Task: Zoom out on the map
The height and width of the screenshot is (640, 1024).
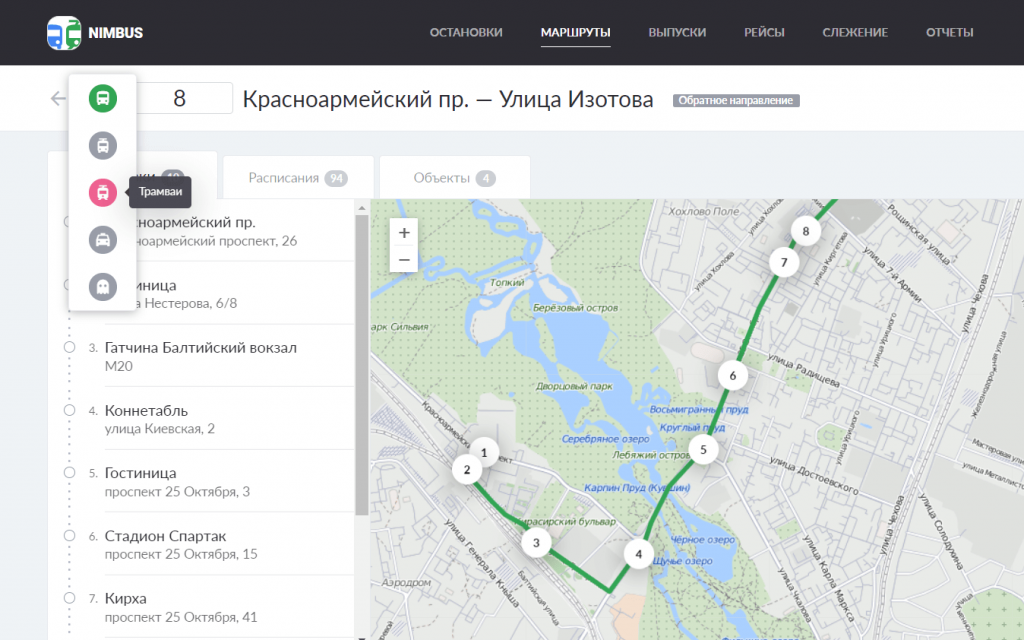Action: (404, 260)
